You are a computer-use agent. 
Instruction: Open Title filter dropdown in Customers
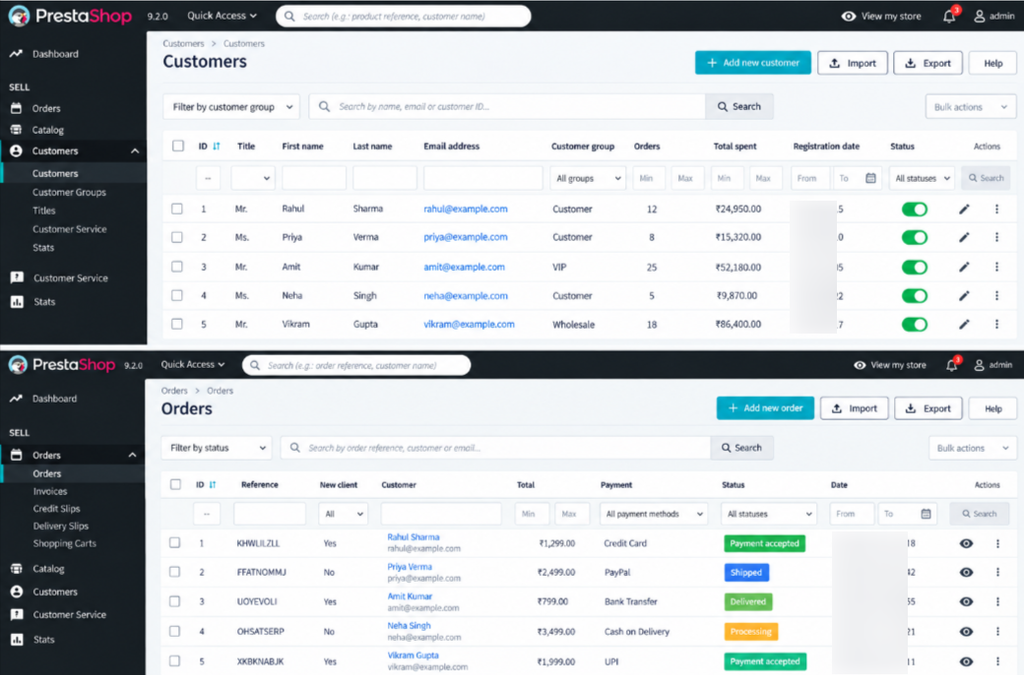(253, 178)
